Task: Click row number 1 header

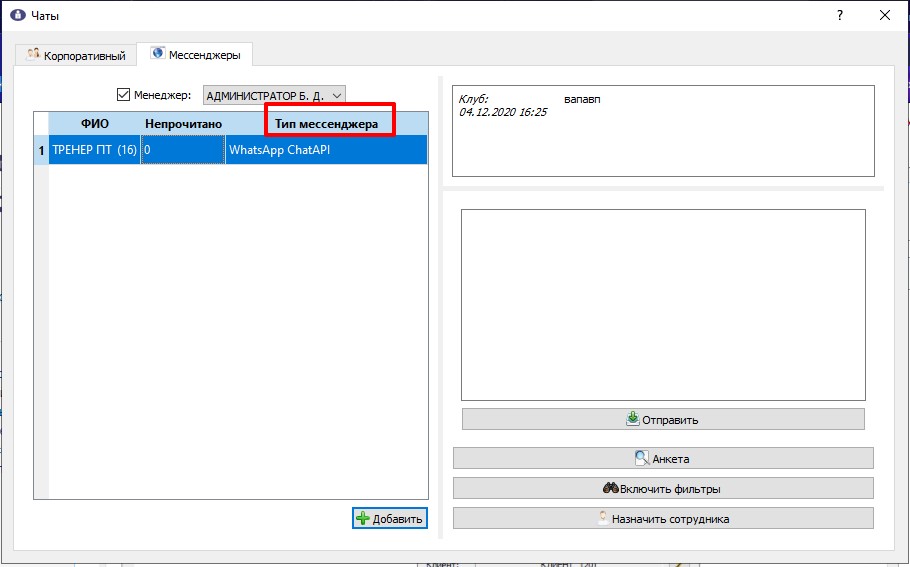Action: (x=41, y=150)
